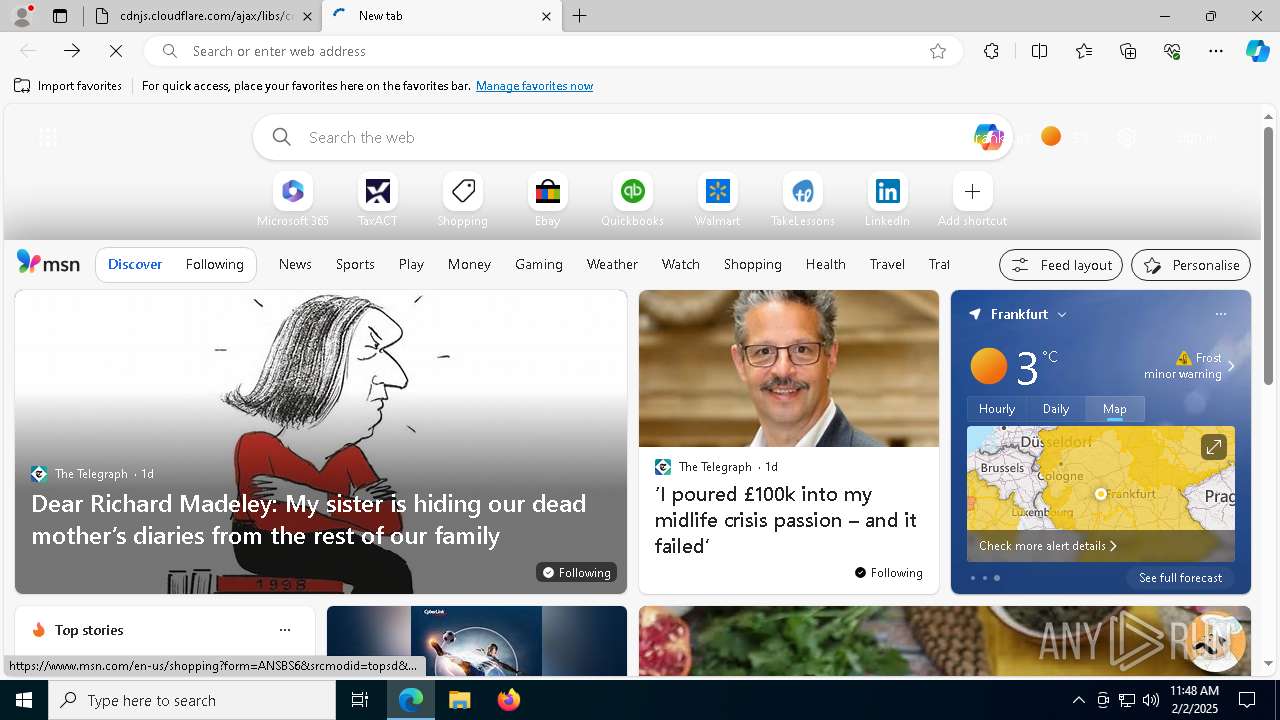The height and width of the screenshot is (720, 1280).
Task: Open the Favorites star list
Action: (1084, 51)
